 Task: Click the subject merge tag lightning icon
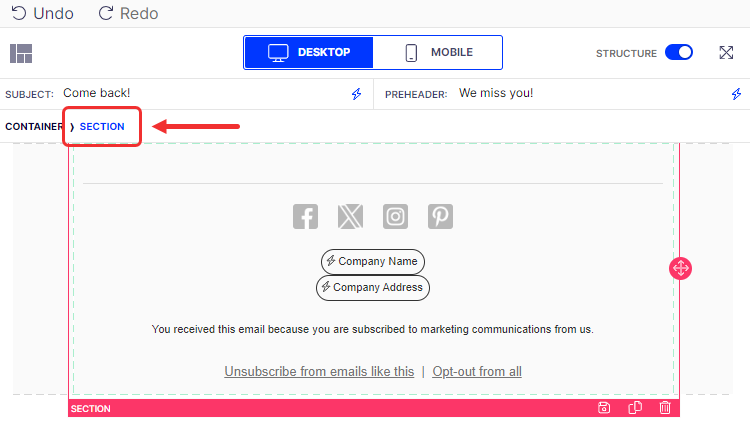(356, 94)
